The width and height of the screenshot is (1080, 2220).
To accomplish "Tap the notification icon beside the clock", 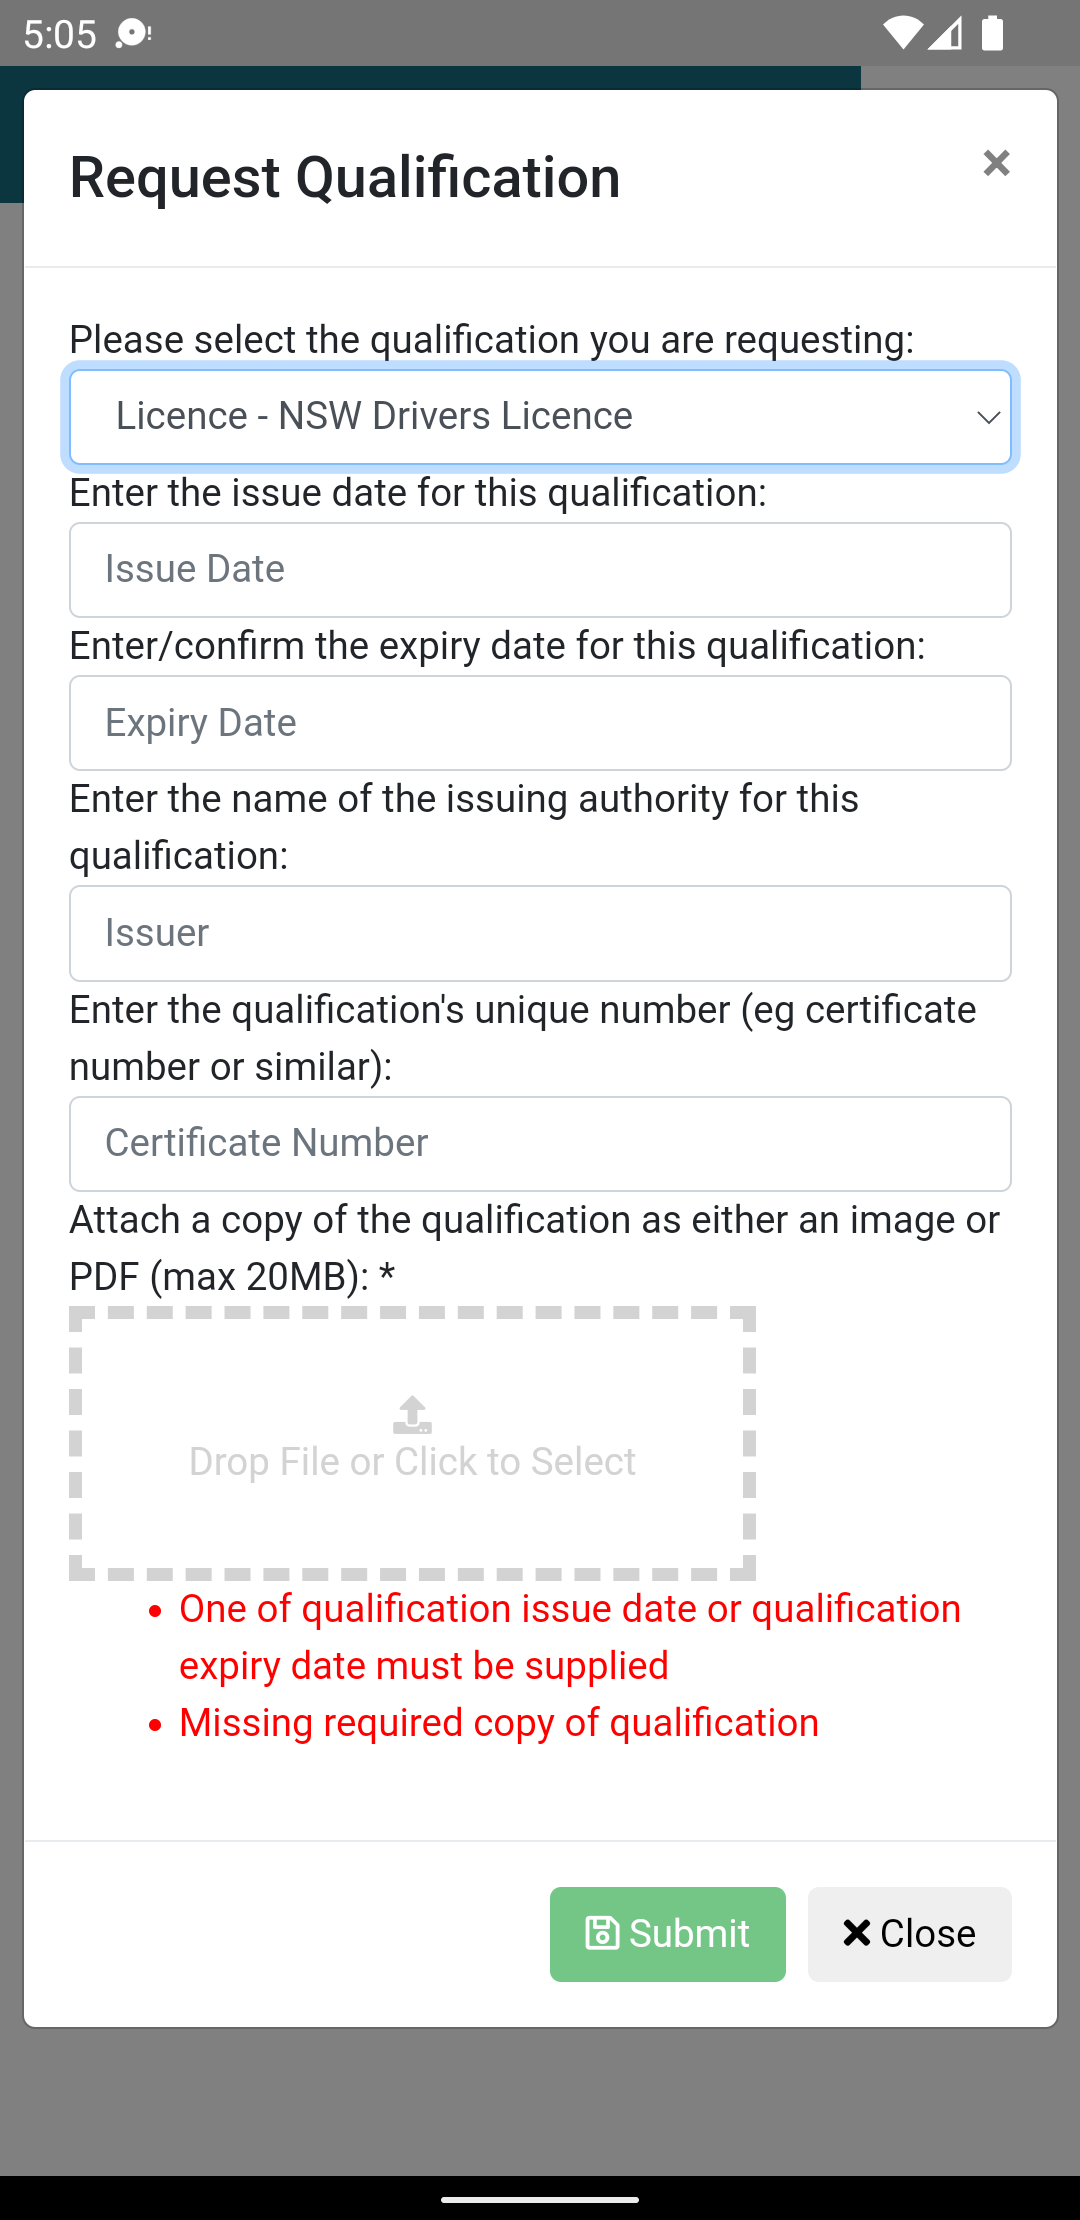I will 133,34.
